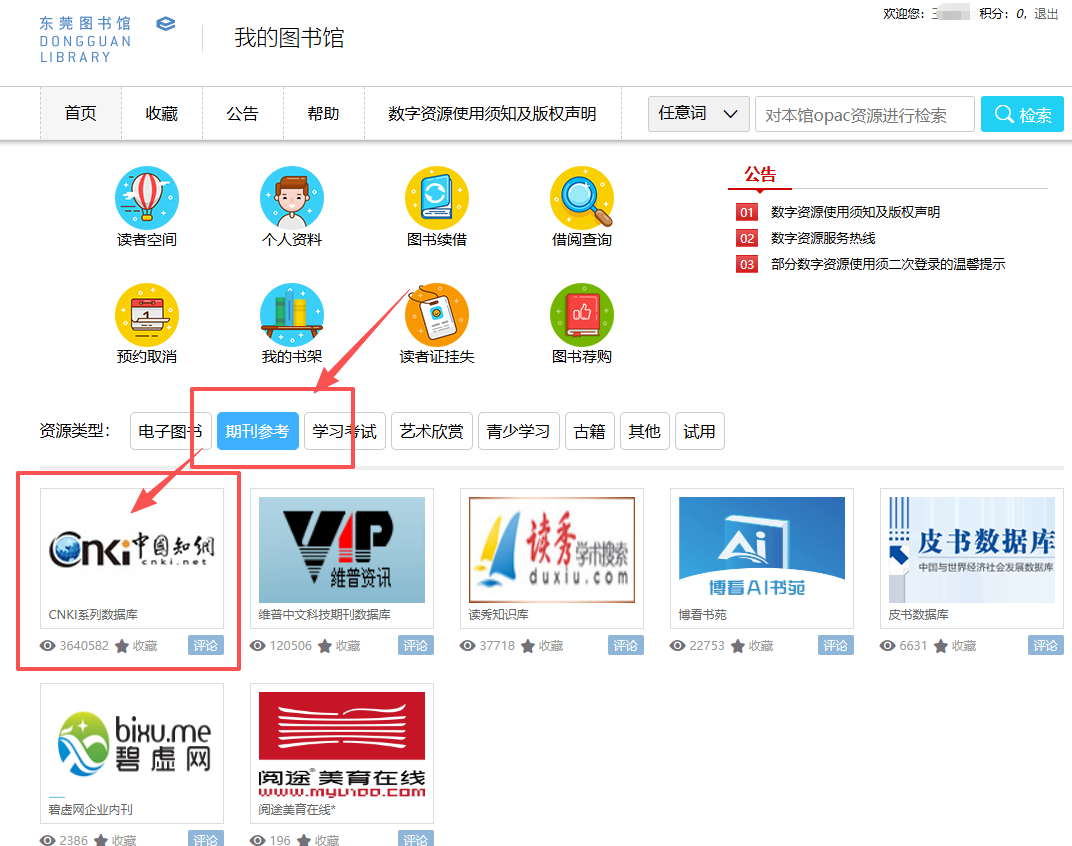
Task: Open the 借阅查询 magnifier icon
Action: (581, 198)
